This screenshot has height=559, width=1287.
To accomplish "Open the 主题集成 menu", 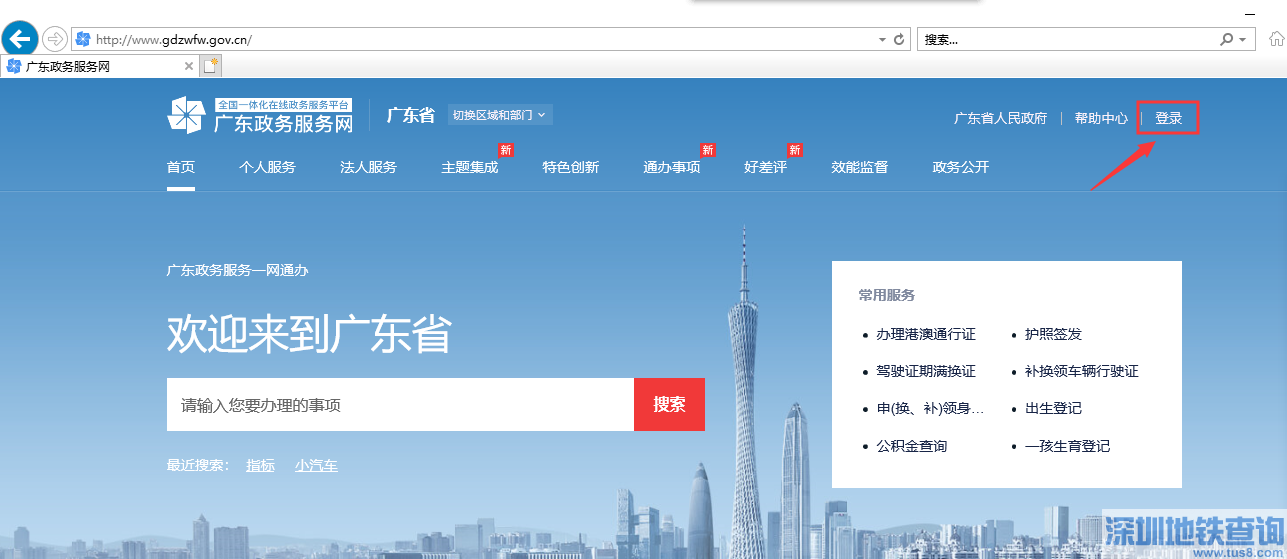I will click(469, 167).
